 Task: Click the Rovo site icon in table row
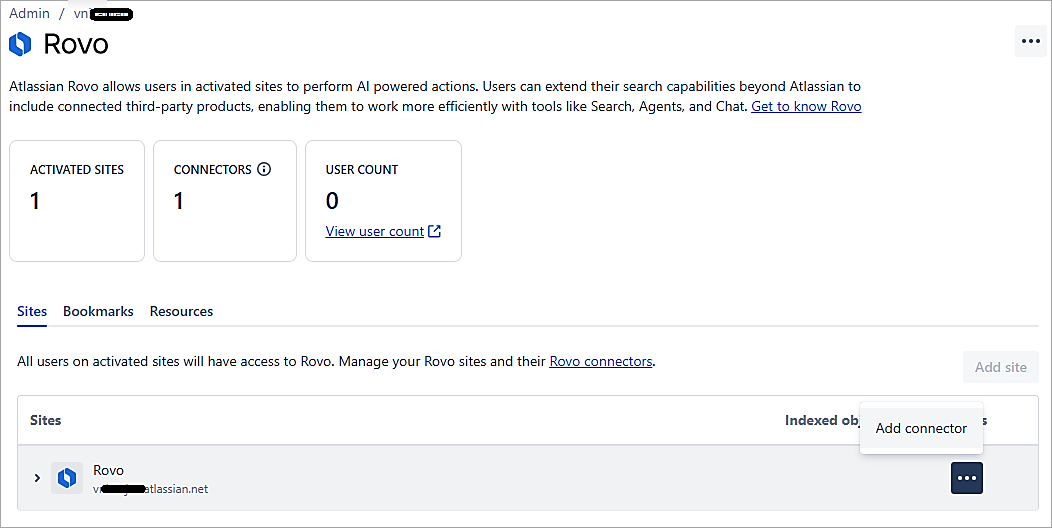pyautogui.click(x=67, y=478)
